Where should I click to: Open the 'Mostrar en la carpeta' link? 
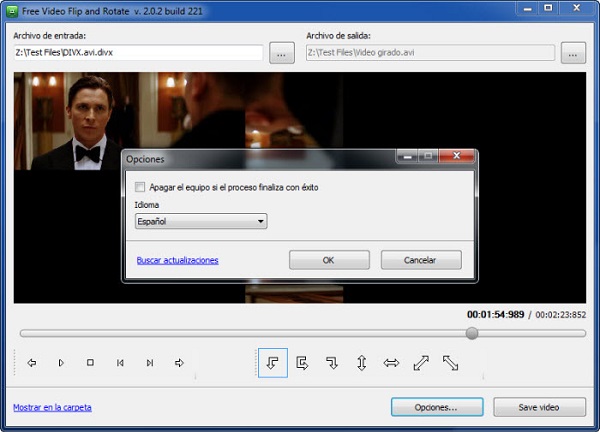tap(52, 408)
